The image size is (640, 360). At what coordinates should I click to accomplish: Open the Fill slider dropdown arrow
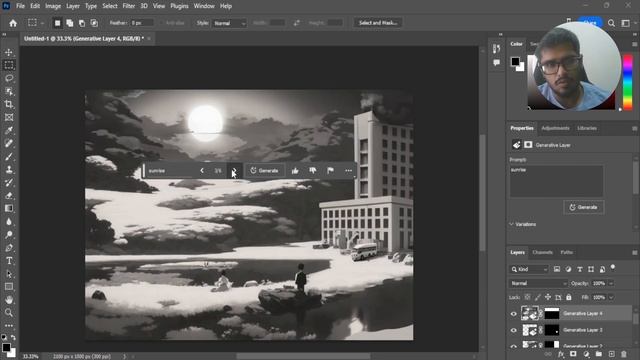[611, 298]
